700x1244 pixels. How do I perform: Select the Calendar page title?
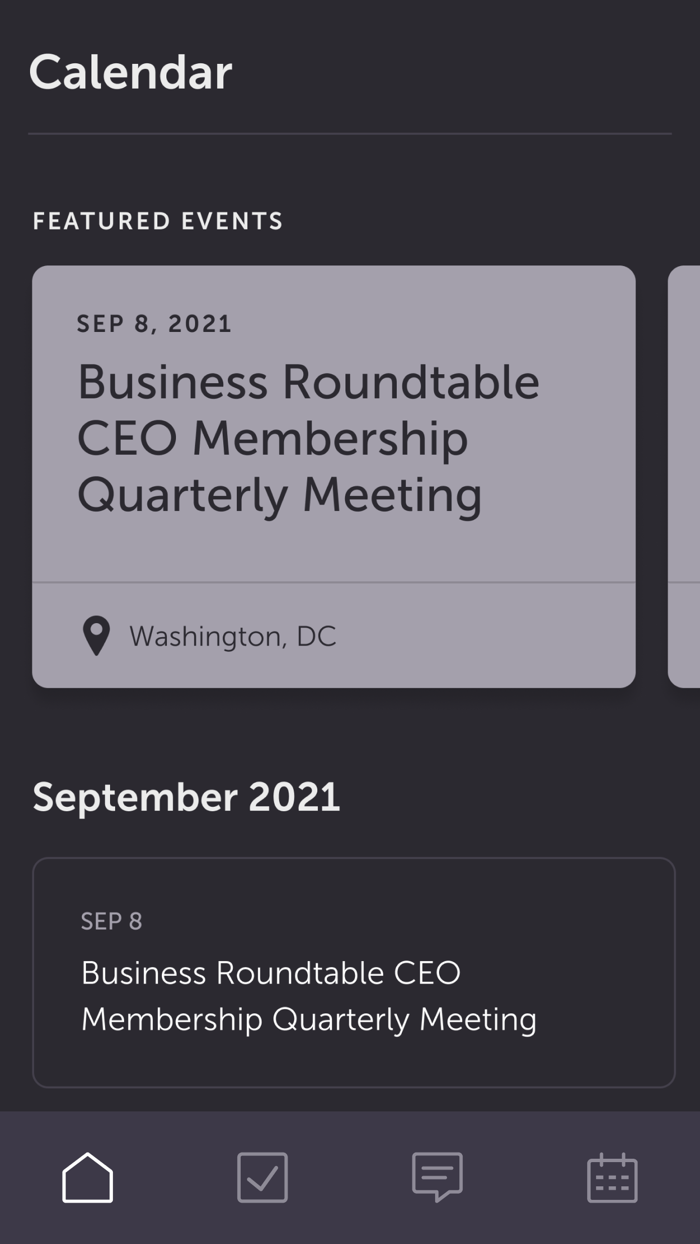click(x=132, y=71)
